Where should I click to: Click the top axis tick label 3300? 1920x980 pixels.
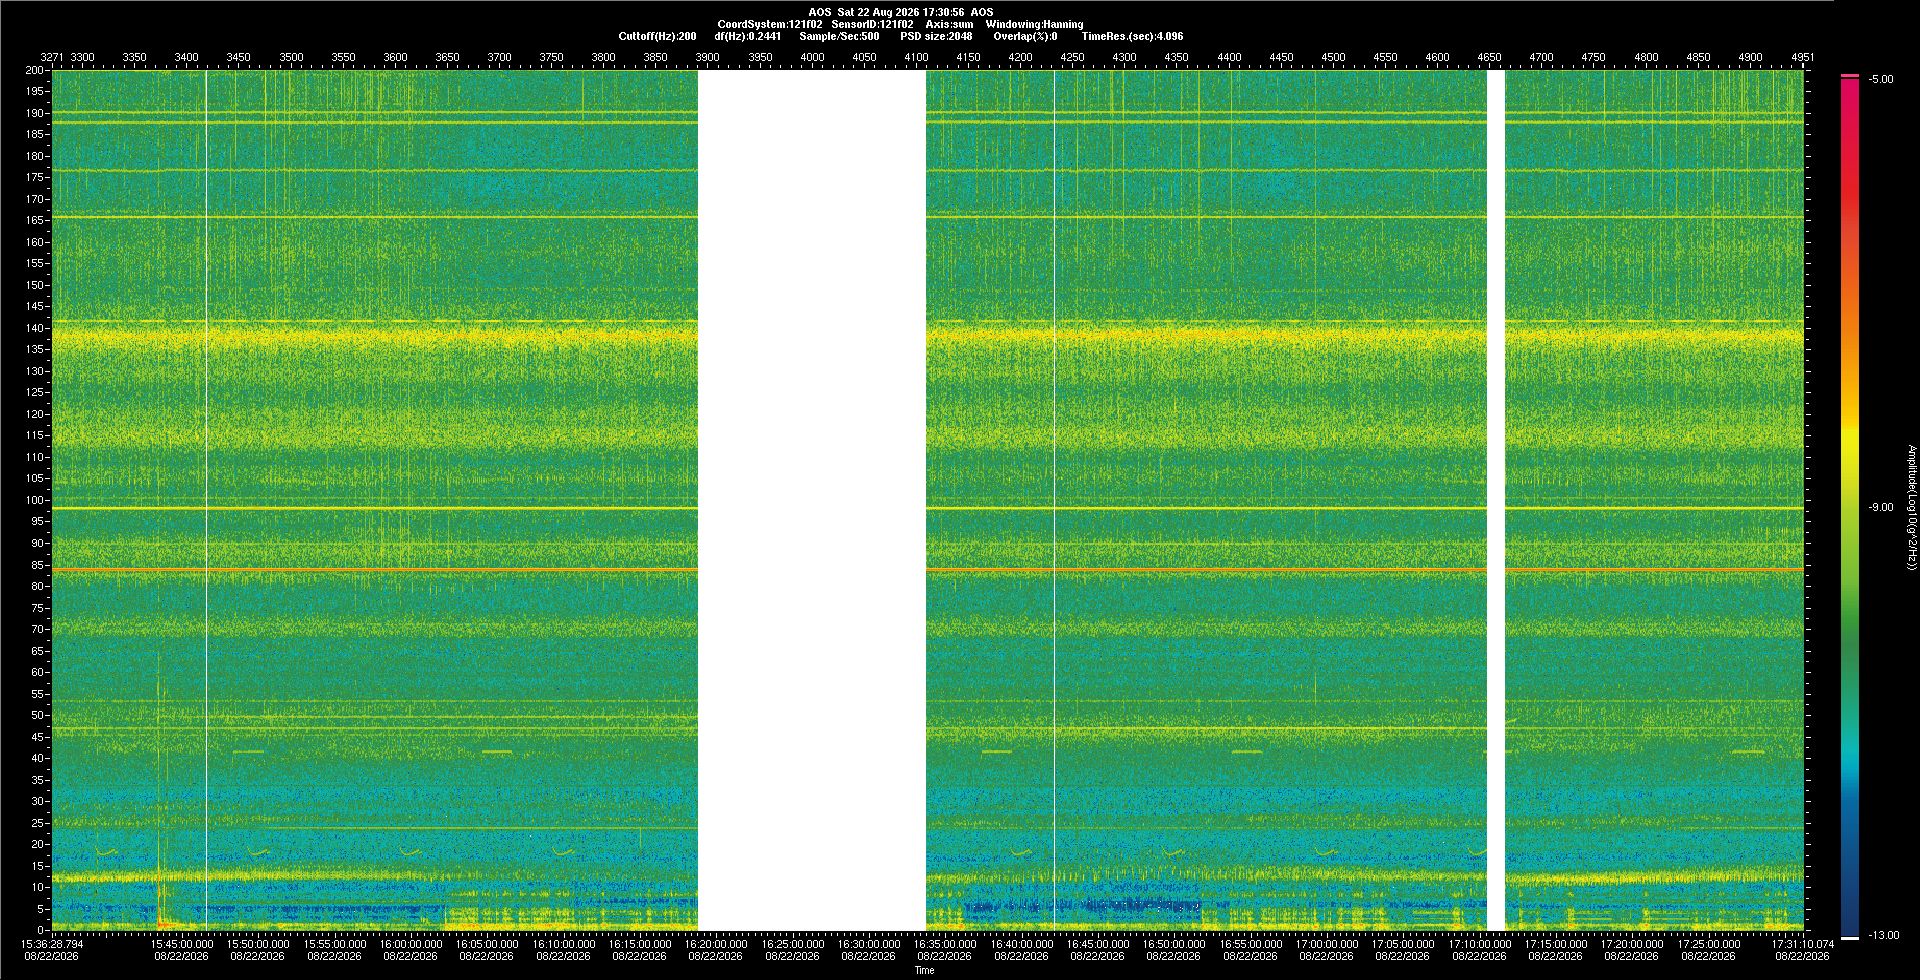tap(82, 57)
